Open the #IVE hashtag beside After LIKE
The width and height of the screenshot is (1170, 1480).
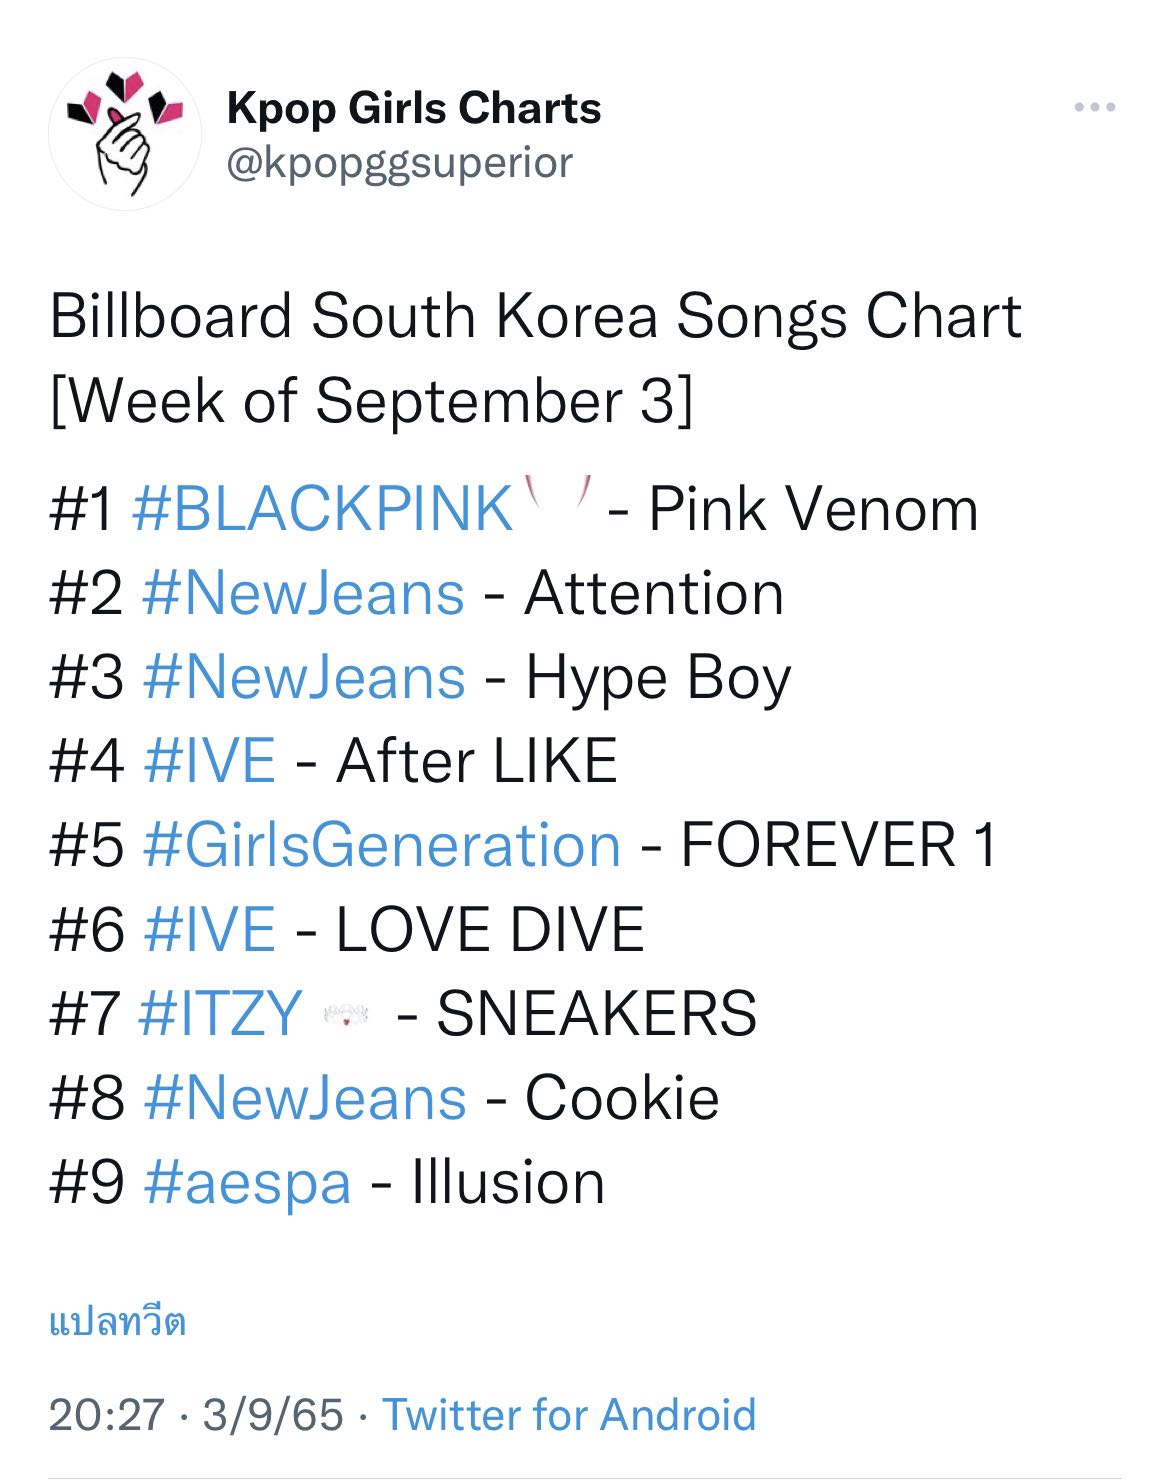[210, 761]
